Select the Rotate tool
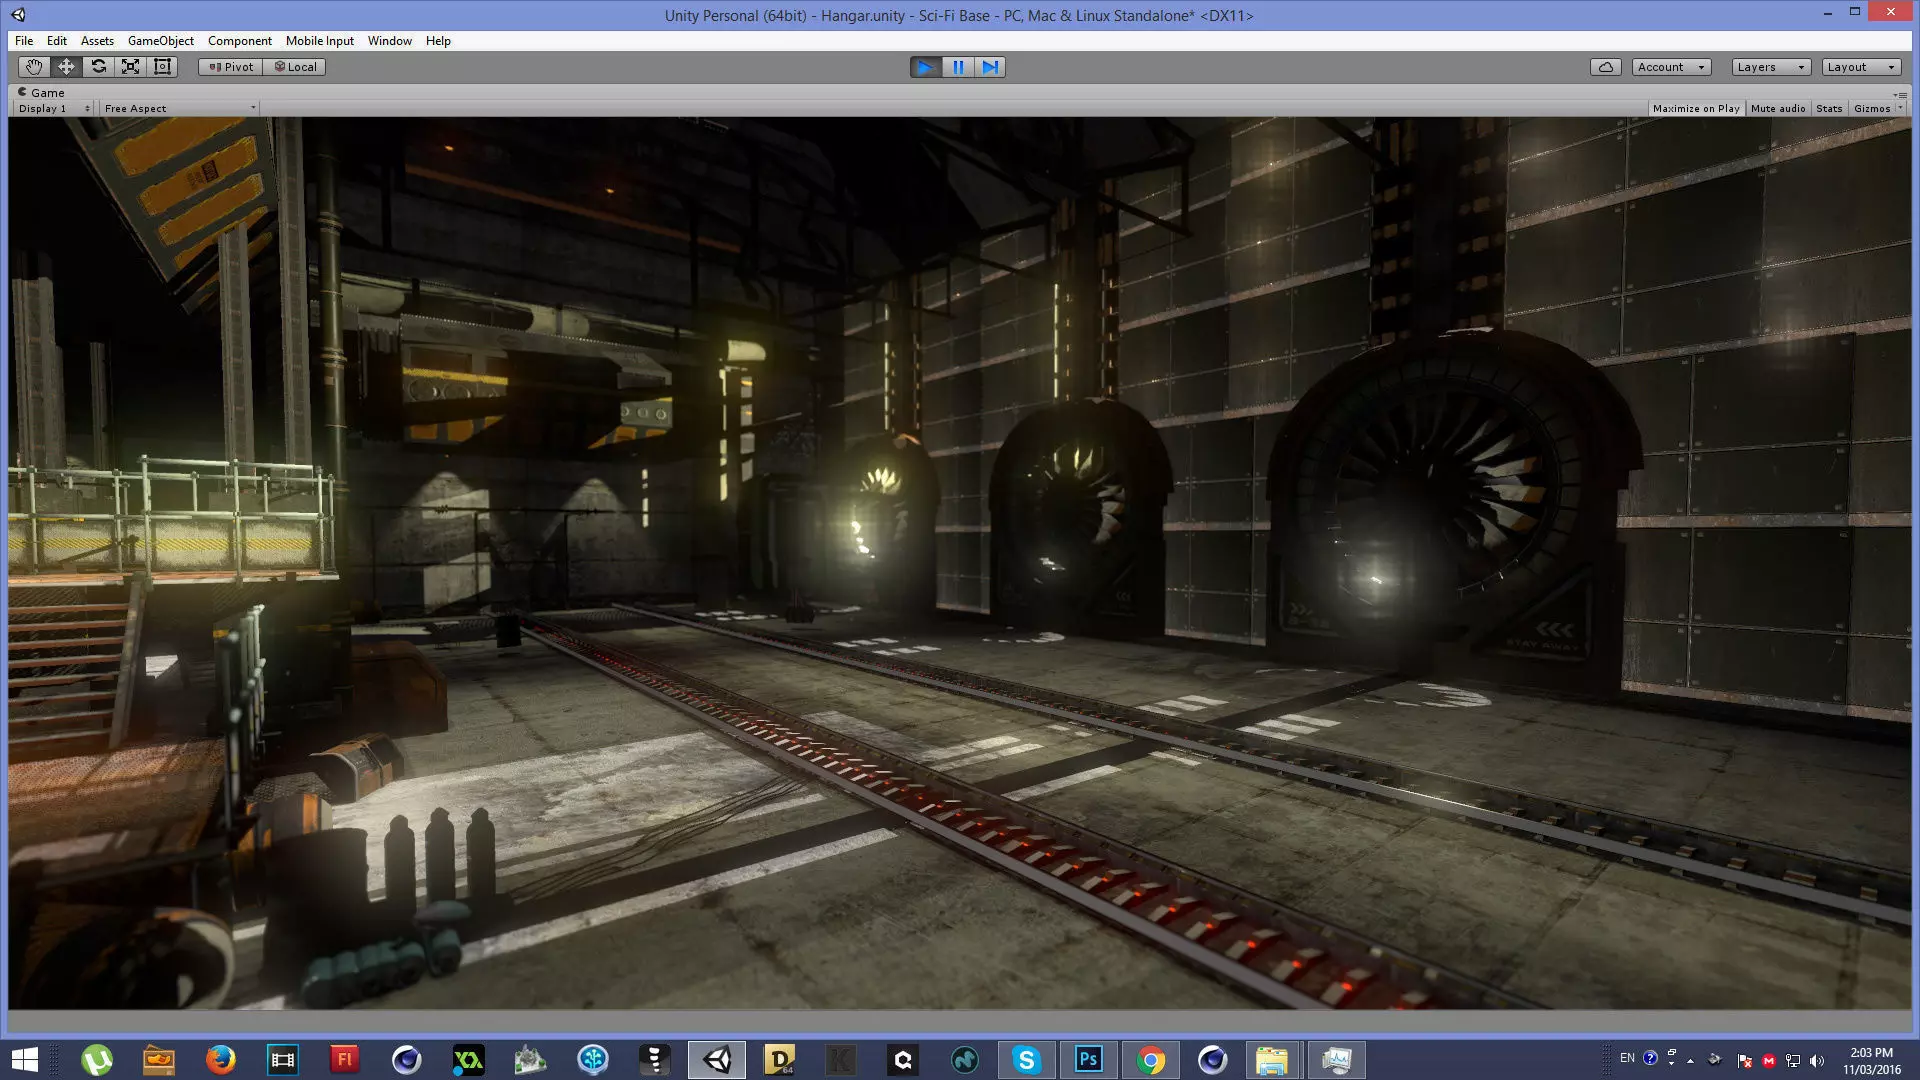This screenshot has height=1080, width=1920. click(98, 67)
